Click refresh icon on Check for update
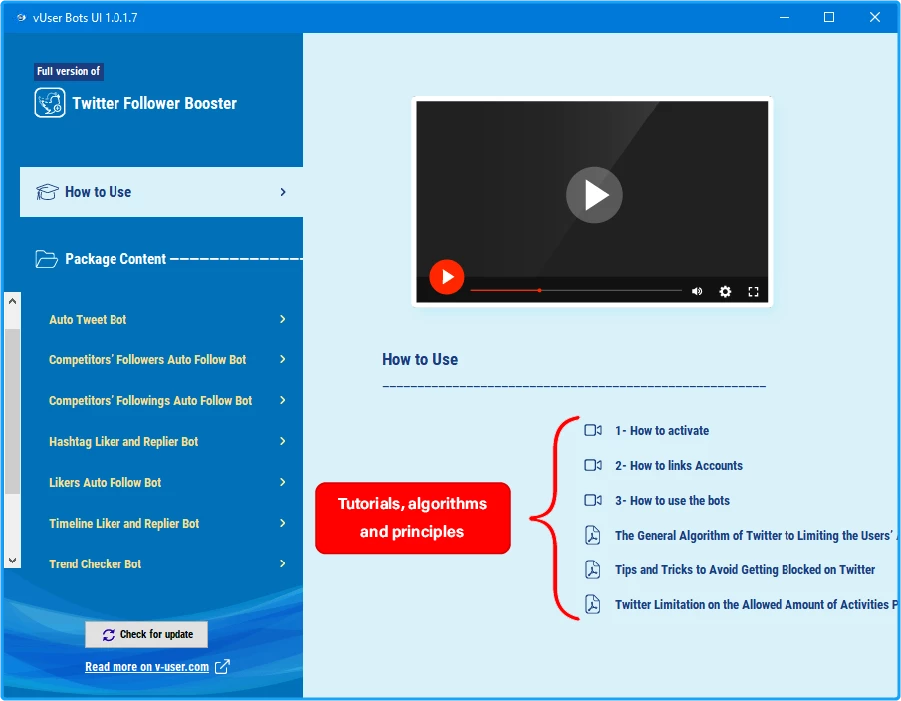Viewport: 901px width, 701px height. 109,634
